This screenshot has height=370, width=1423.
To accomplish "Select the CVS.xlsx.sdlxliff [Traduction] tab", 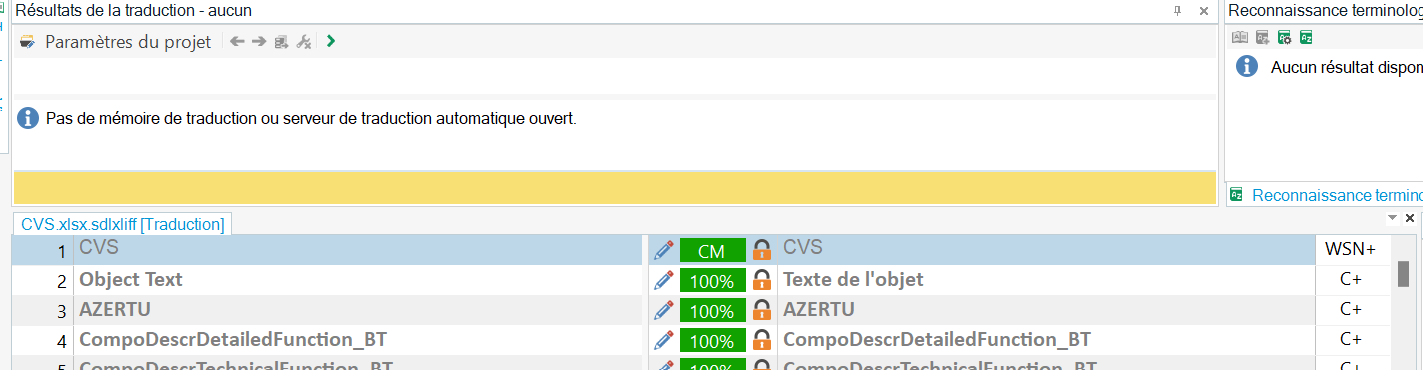I will pyautogui.click(x=122, y=224).
